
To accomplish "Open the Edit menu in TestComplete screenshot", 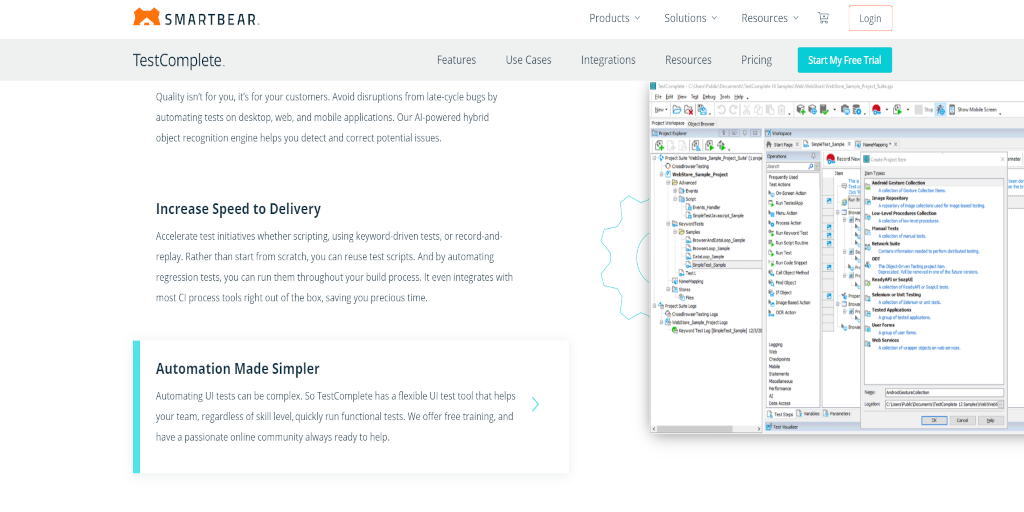I will click(x=669, y=97).
